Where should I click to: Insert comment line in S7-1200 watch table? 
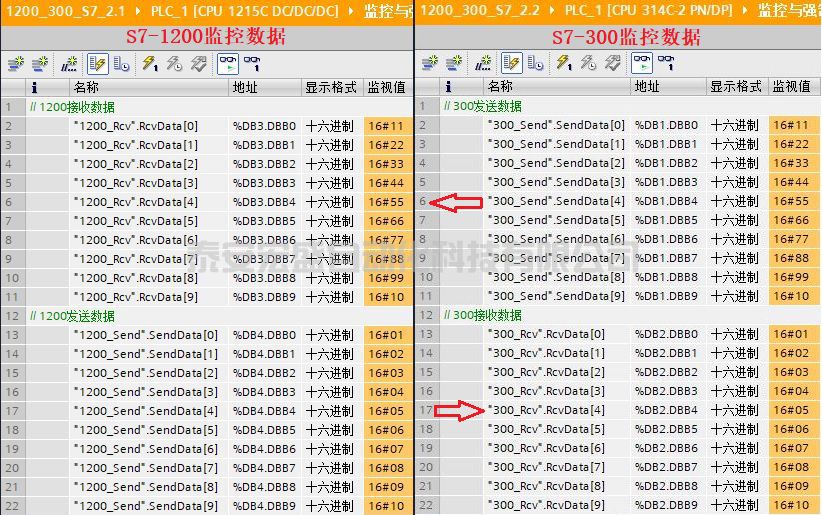[69, 64]
